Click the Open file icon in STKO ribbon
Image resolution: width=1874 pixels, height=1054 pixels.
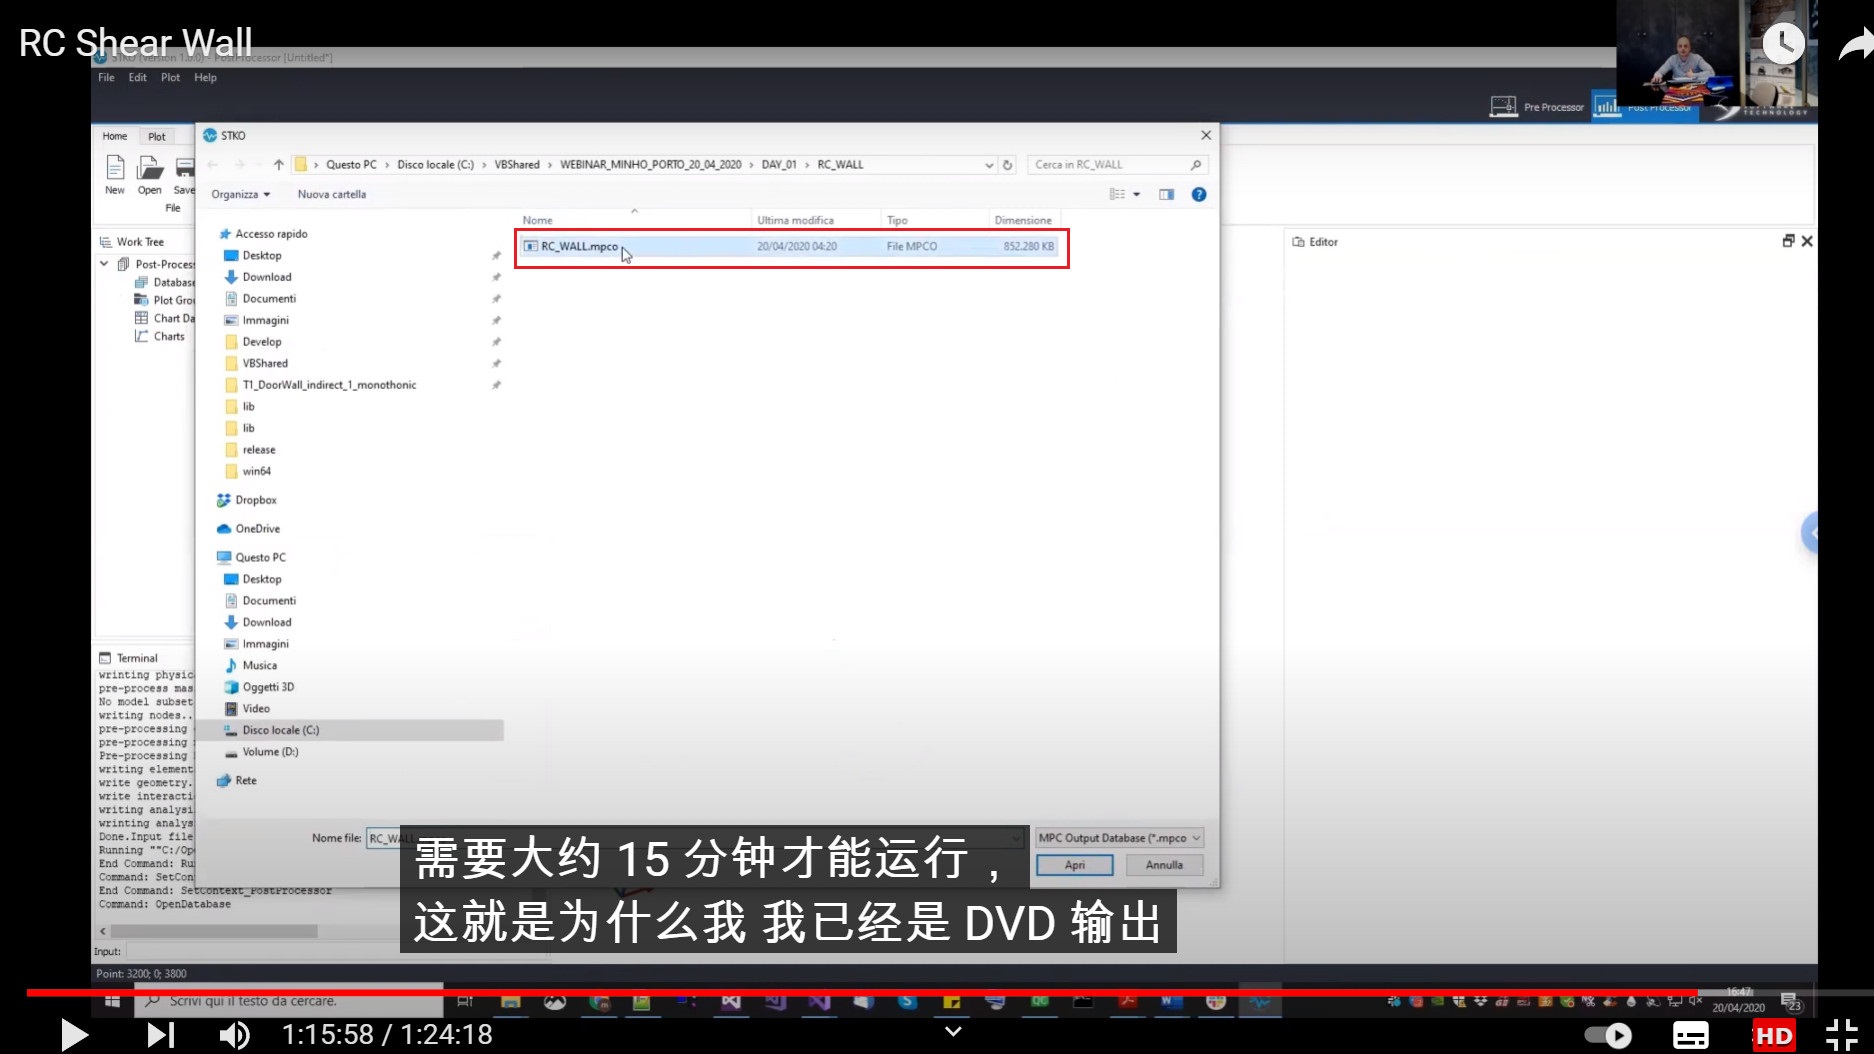149,175
